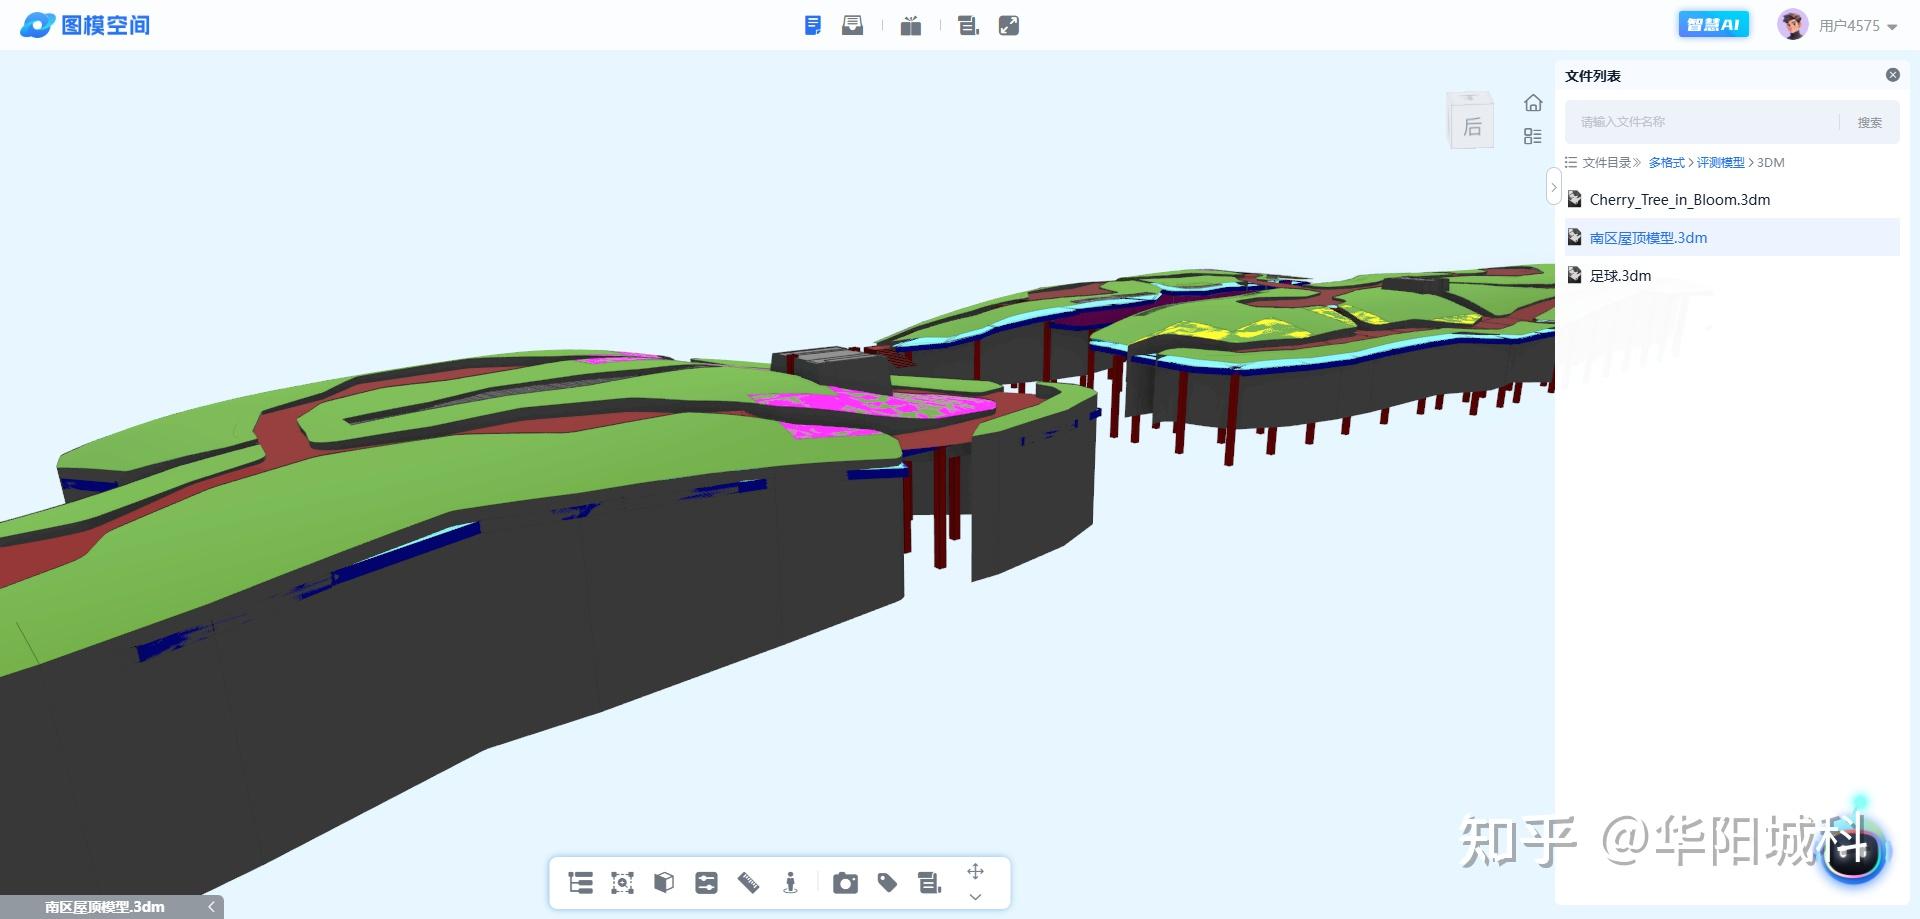The image size is (1920, 919).
Task: Take a snapshot with the camera tool
Action: pos(845,883)
